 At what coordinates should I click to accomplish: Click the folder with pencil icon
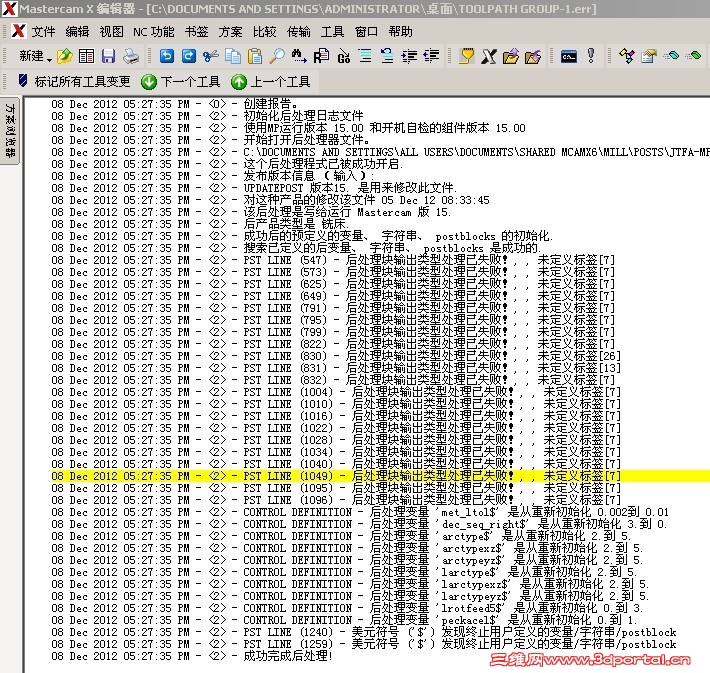click(x=533, y=56)
